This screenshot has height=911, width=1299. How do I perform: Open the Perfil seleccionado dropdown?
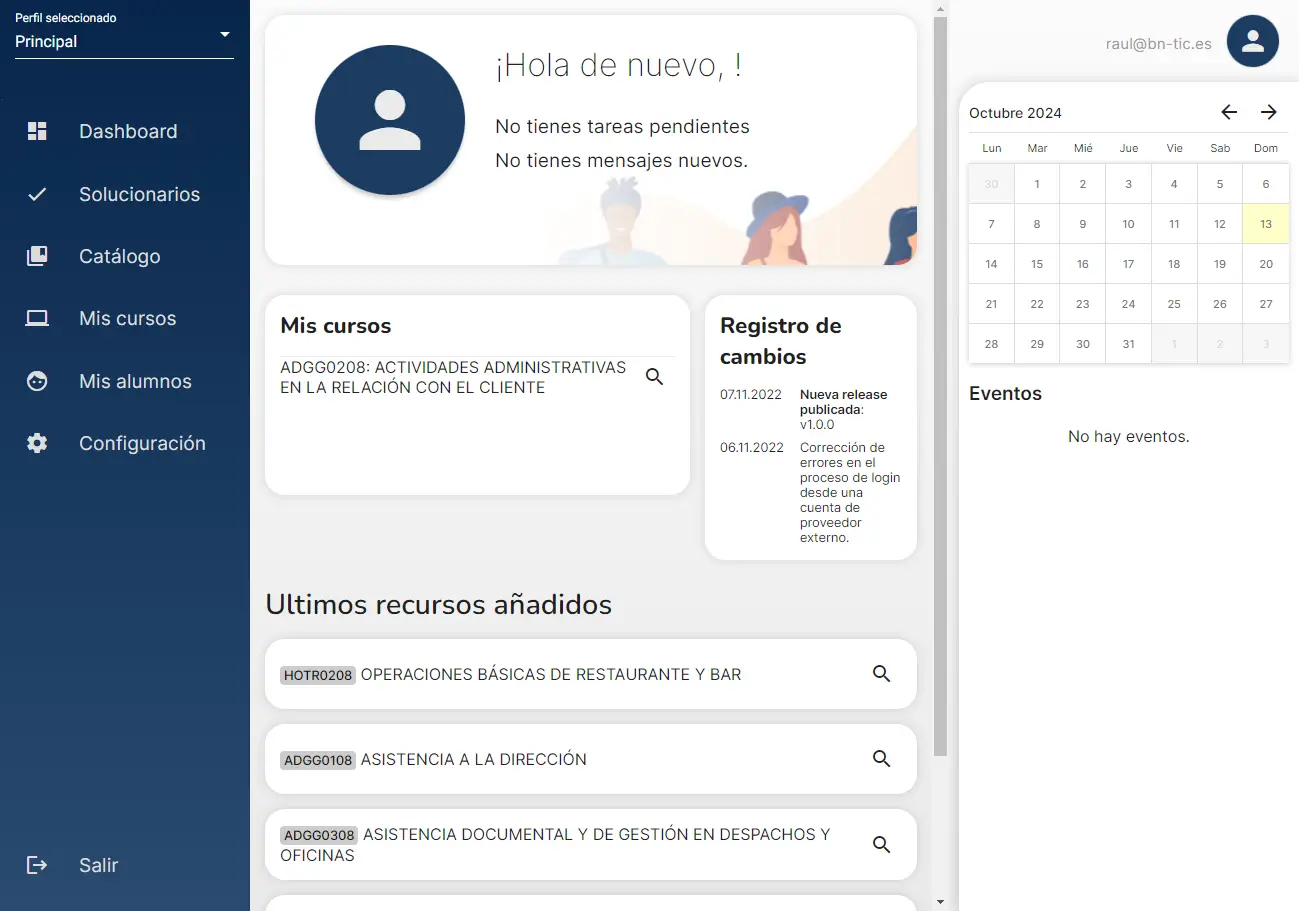pyautogui.click(x=124, y=41)
